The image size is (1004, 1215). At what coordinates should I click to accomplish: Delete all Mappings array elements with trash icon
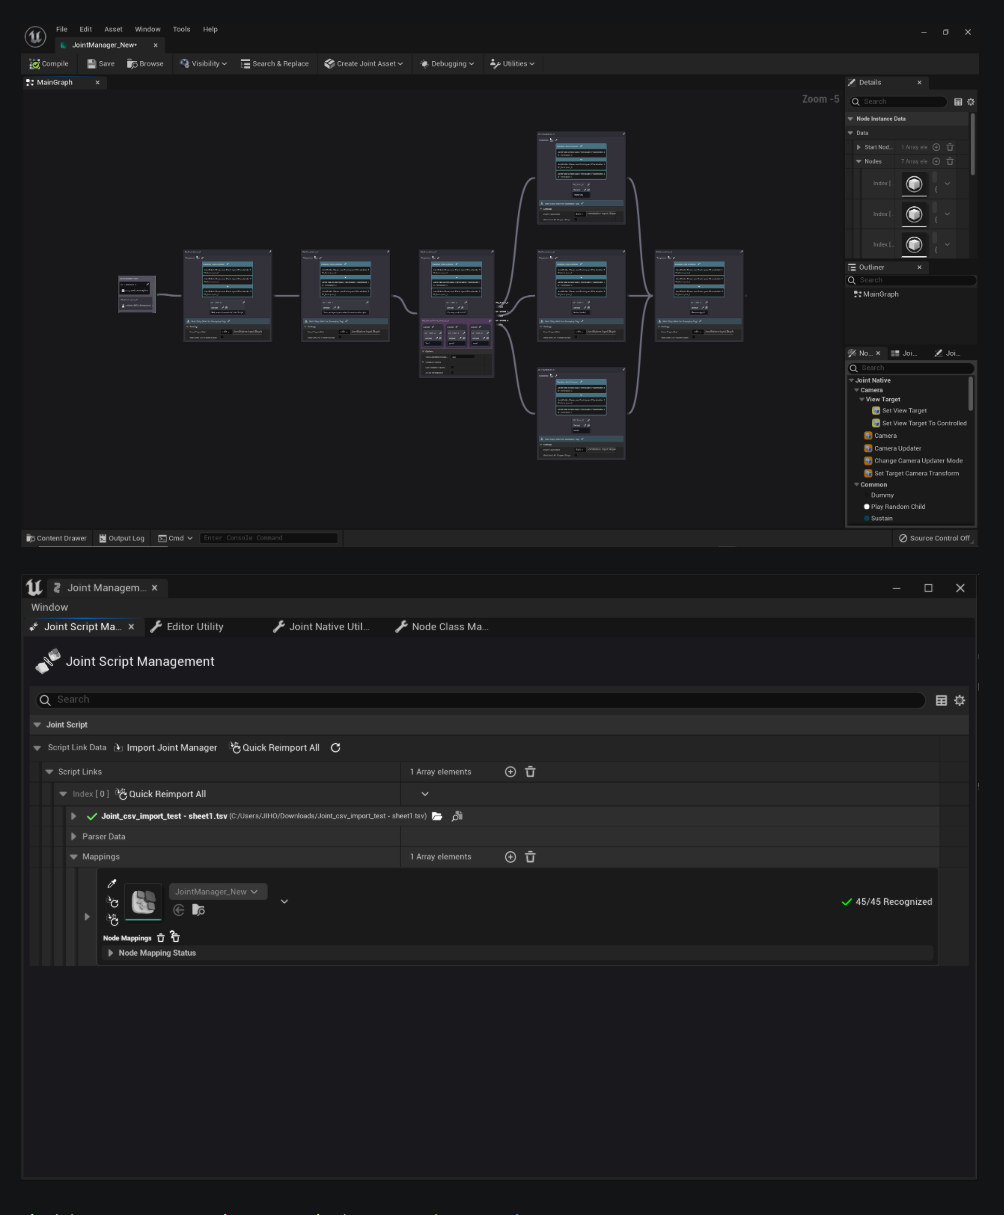(531, 857)
